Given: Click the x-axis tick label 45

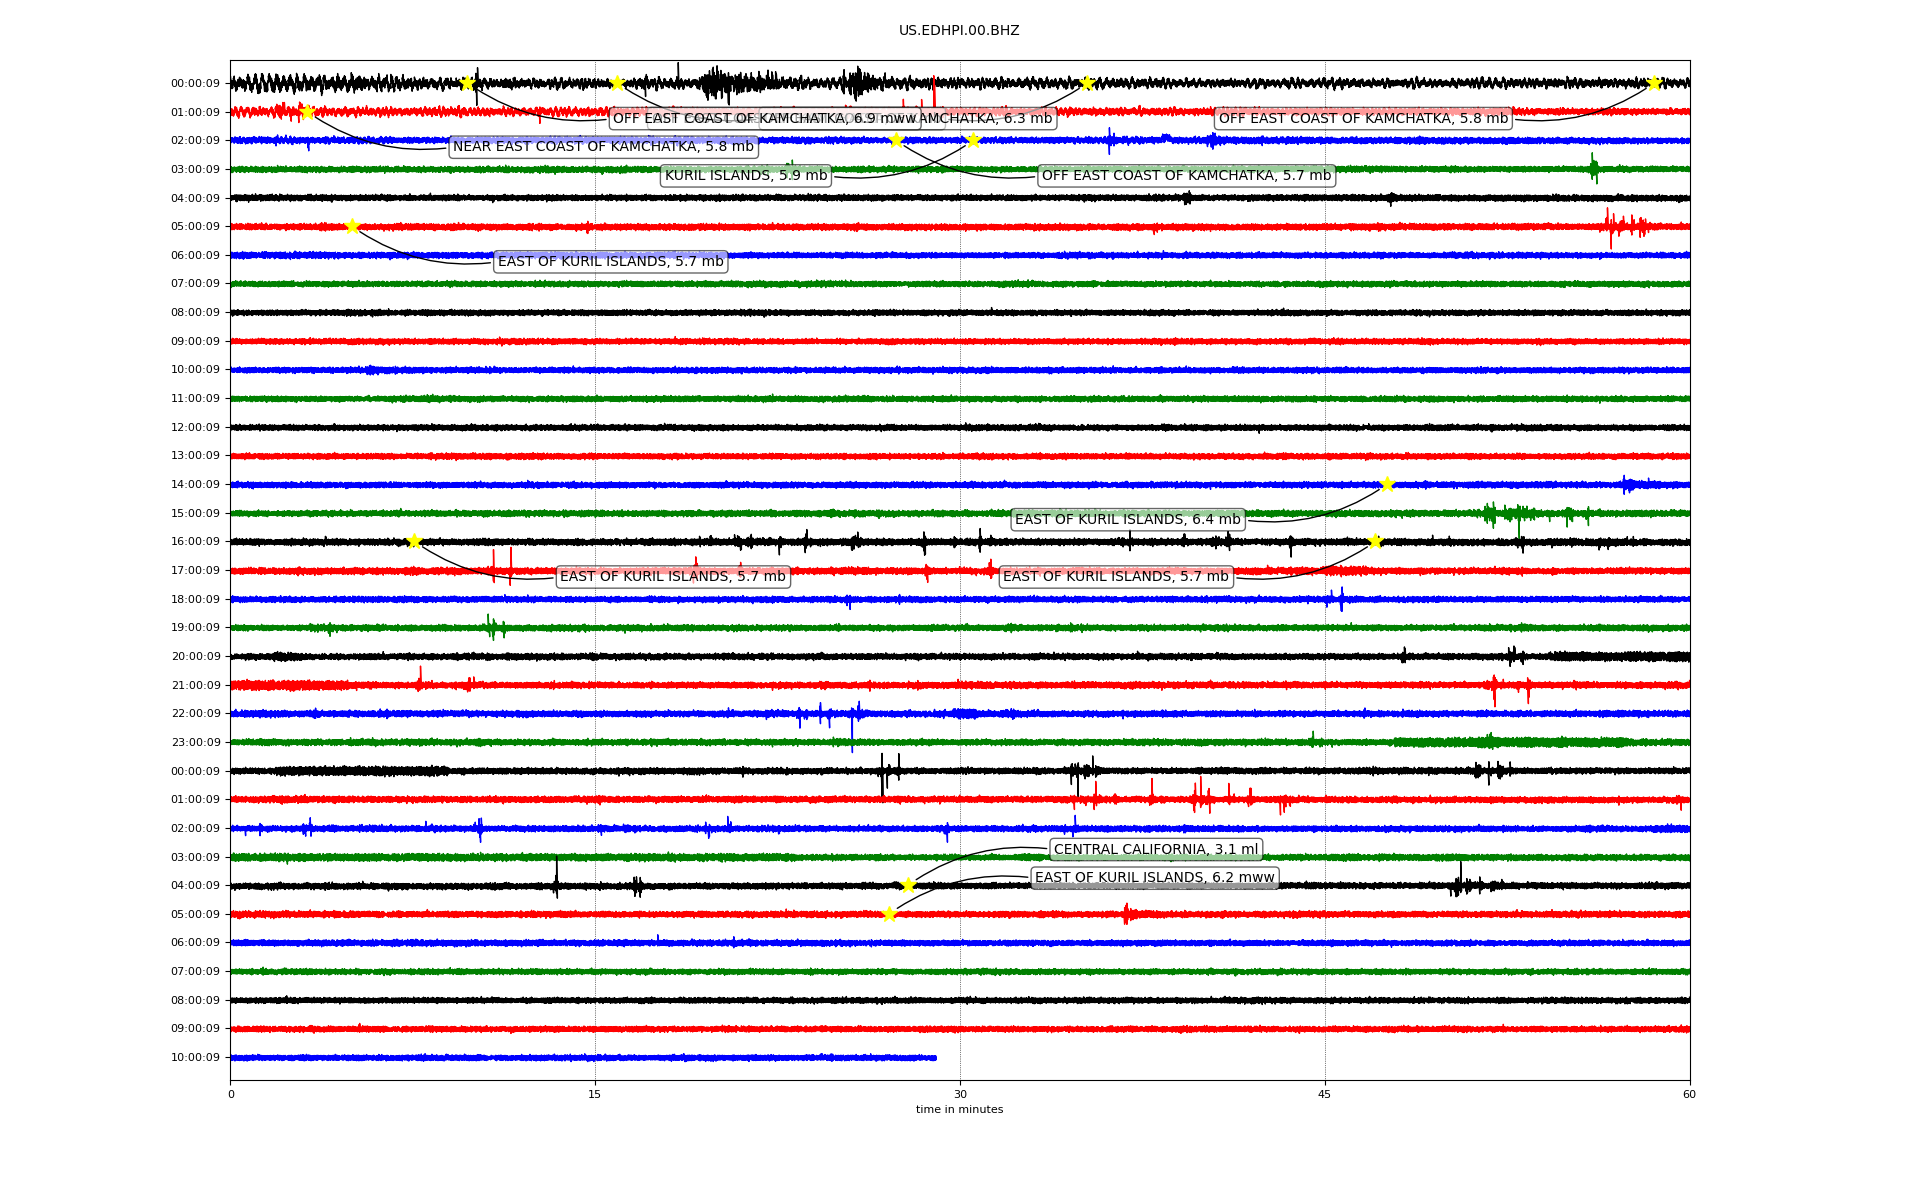Looking at the screenshot, I should (x=1325, y=1094).
